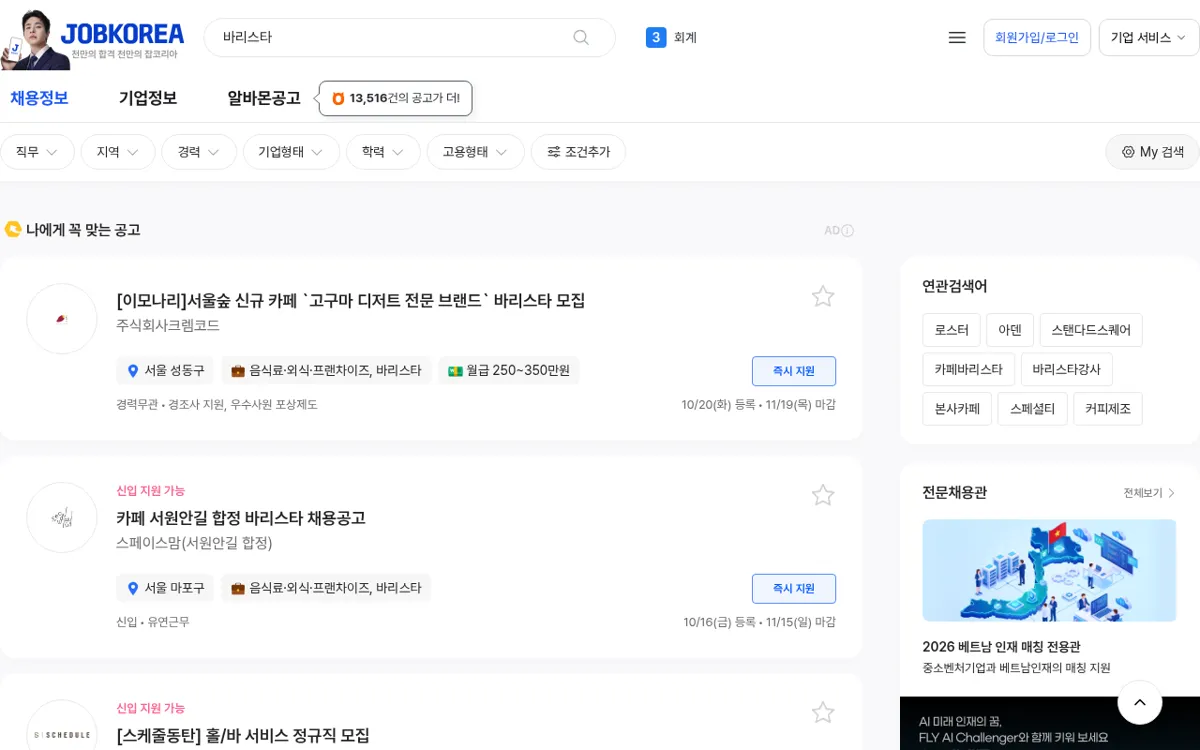The image size is (1200, 750).
Task: Select the 알바몬공고 tab
Action: click(x=264, y=98)
